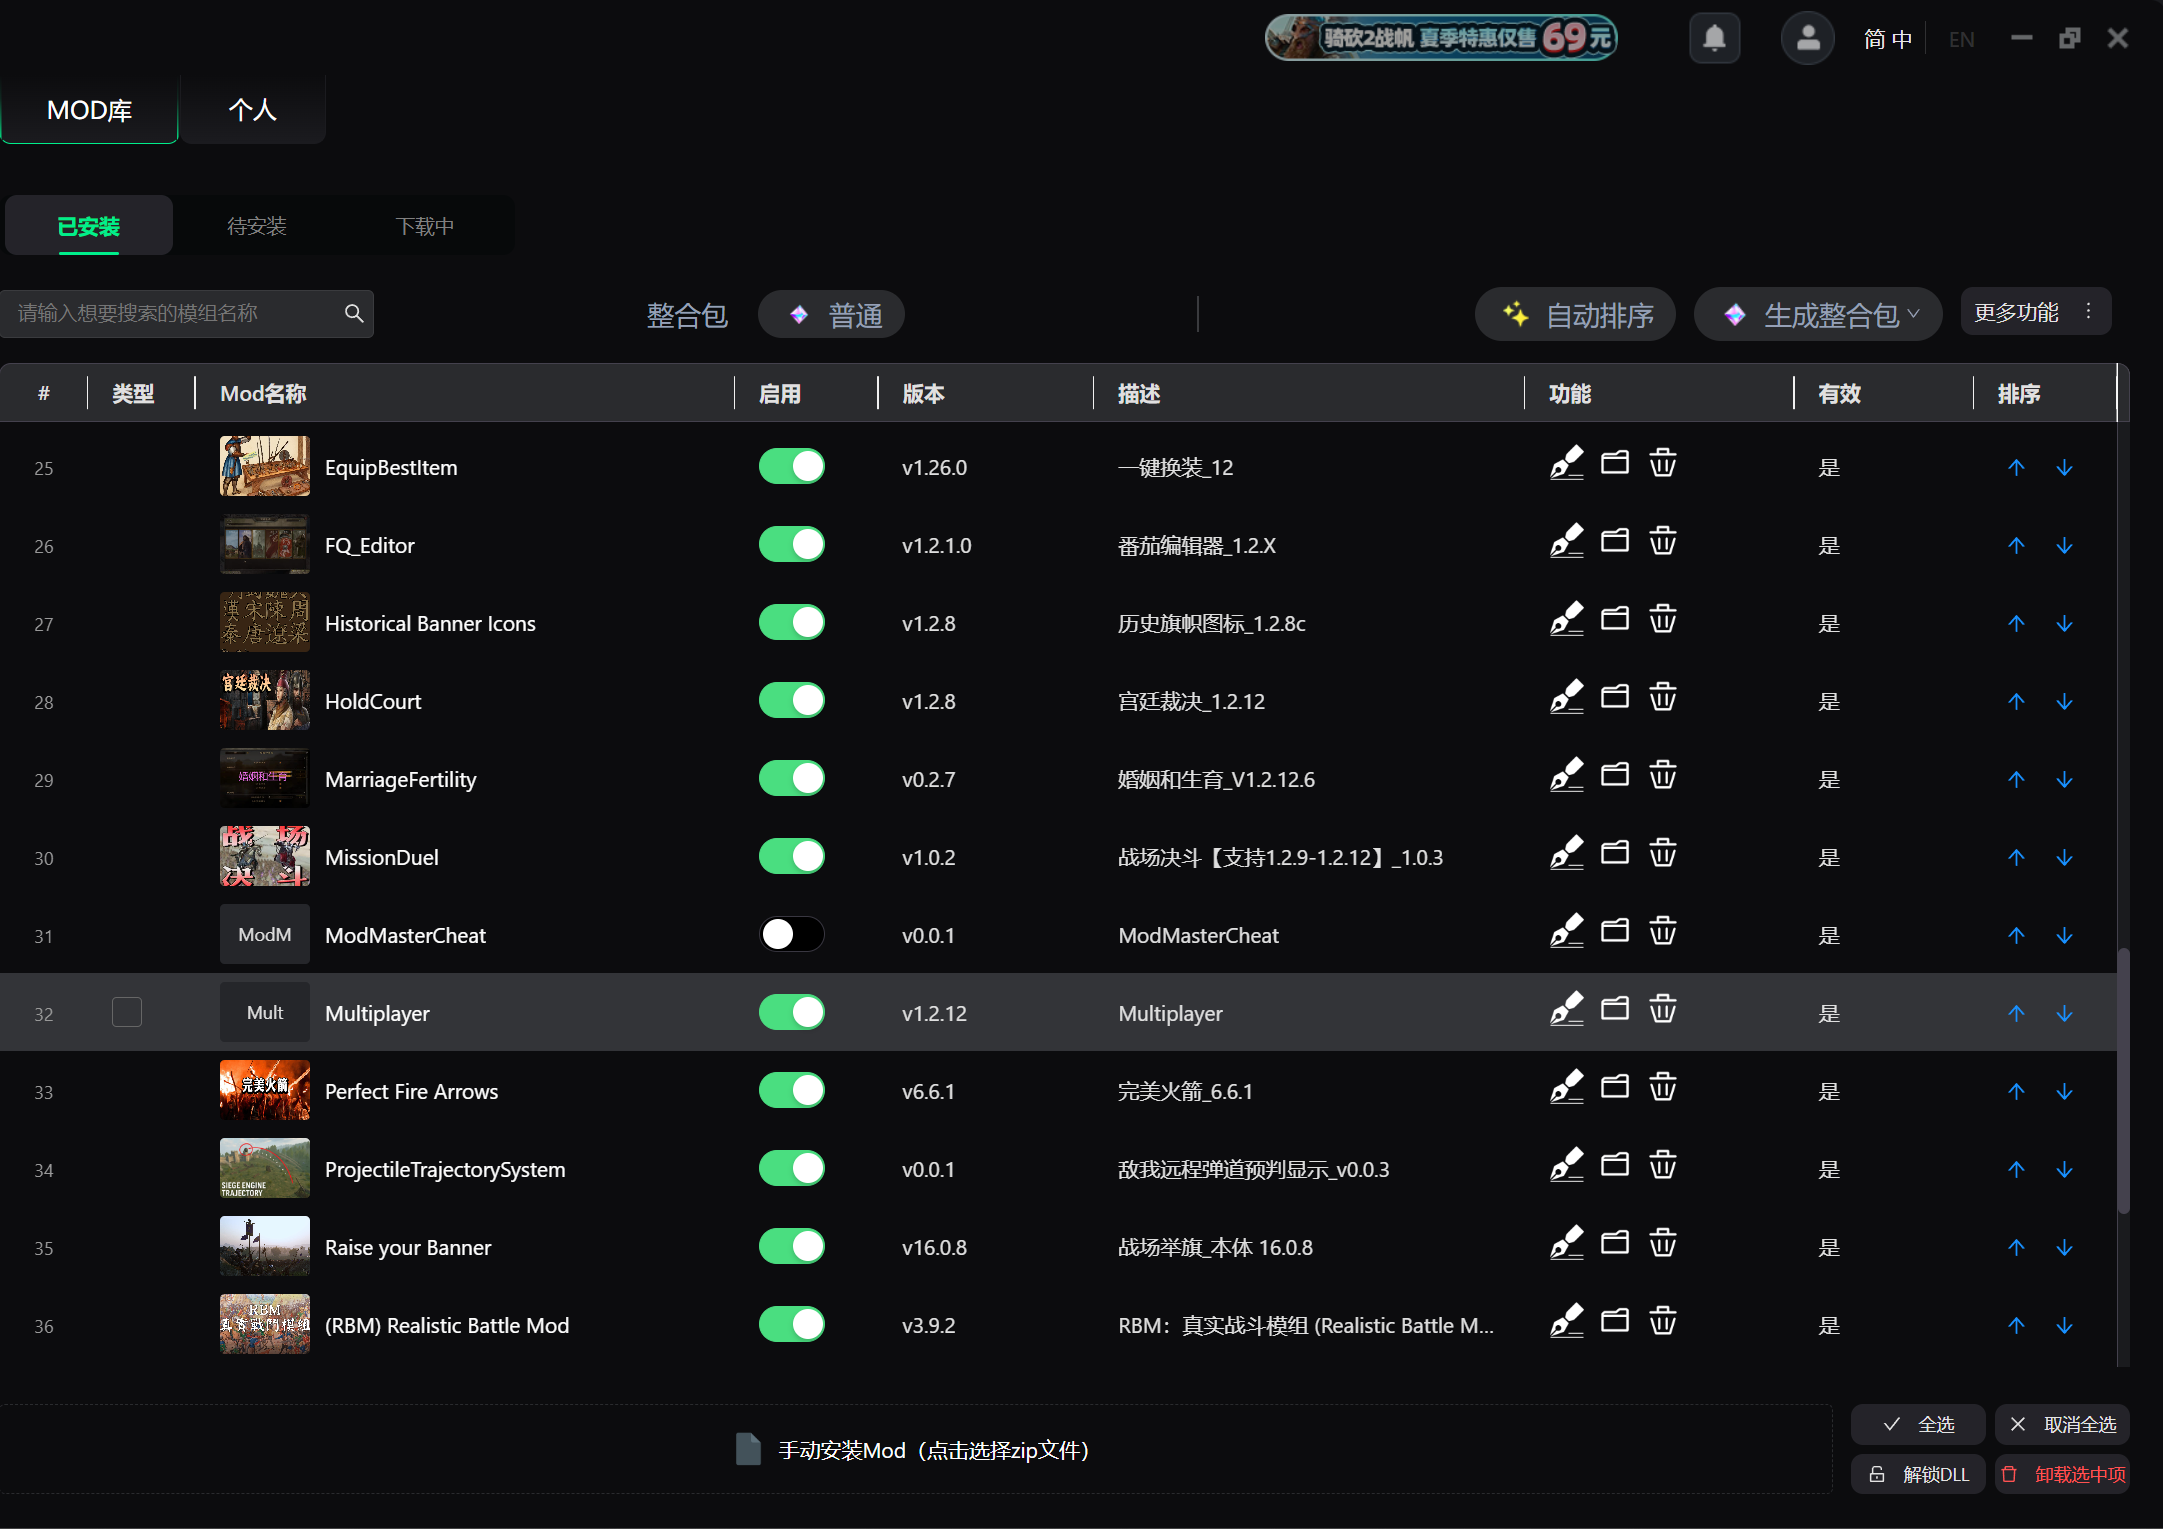Expand the 生成整合包 dropdown
Viewport: 2163px width, 1529px height.
pos(1818,315)
